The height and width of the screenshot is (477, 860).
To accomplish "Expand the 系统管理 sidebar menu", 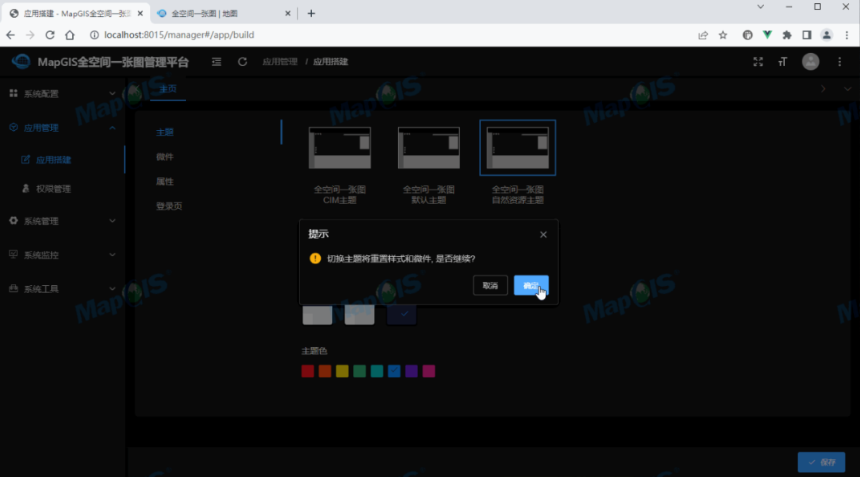I will coord(63,221).
